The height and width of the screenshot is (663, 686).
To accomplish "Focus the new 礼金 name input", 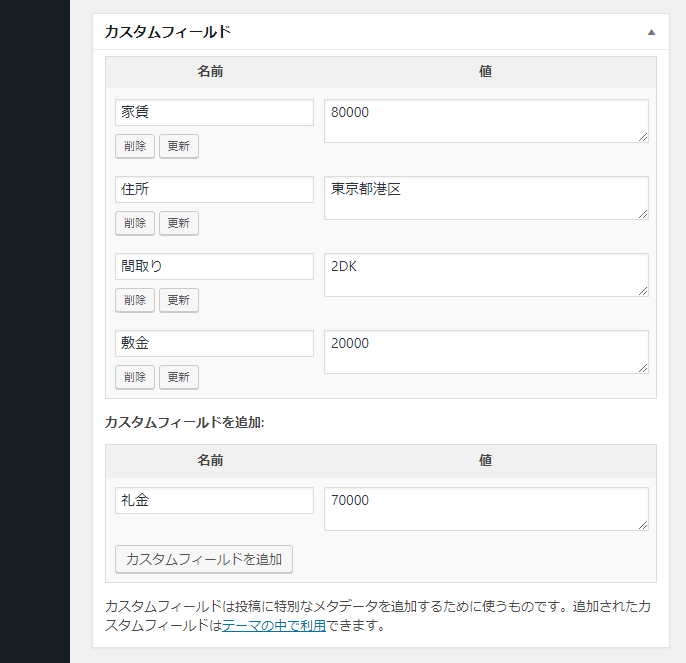I will pyautogui.click(x=214, y=500).
